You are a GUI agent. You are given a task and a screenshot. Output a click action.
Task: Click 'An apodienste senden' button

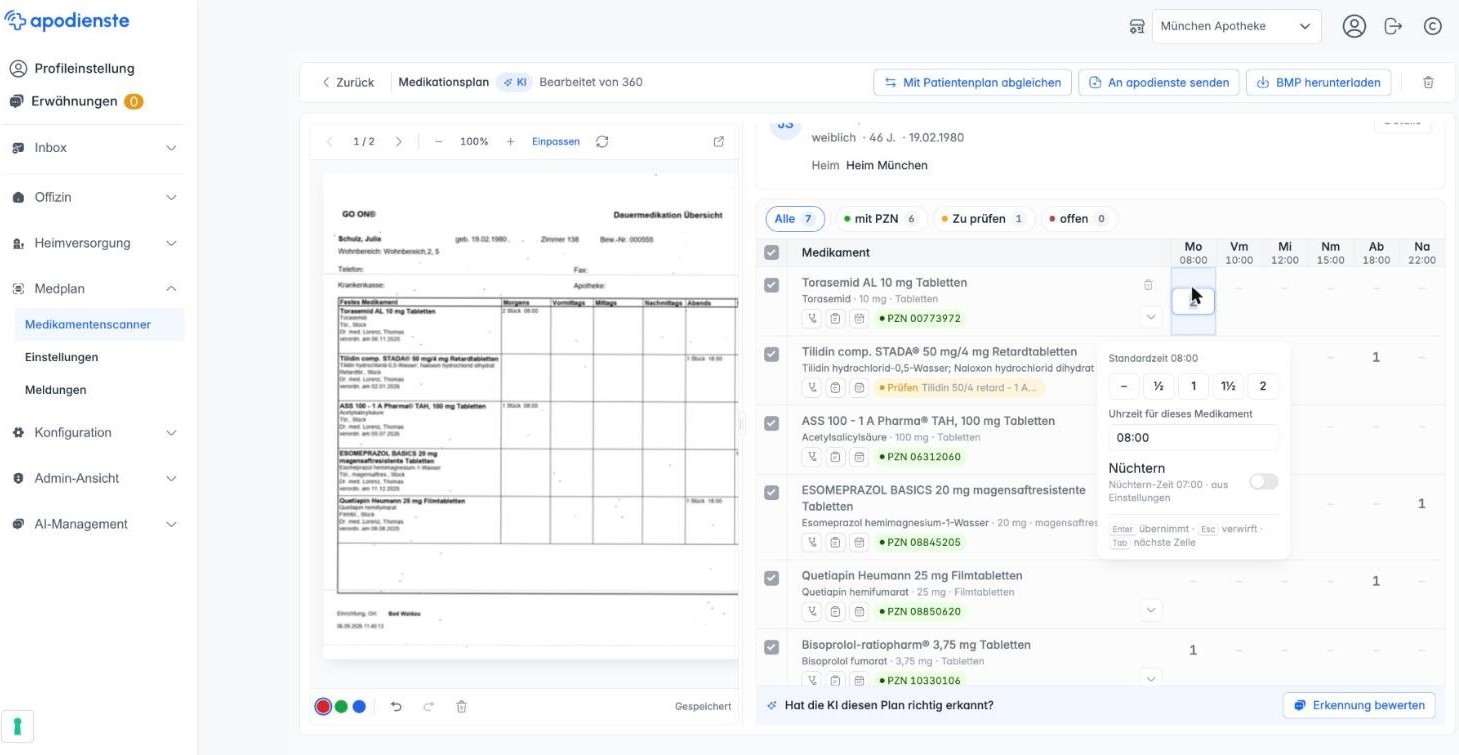(x=1159, y=82)
